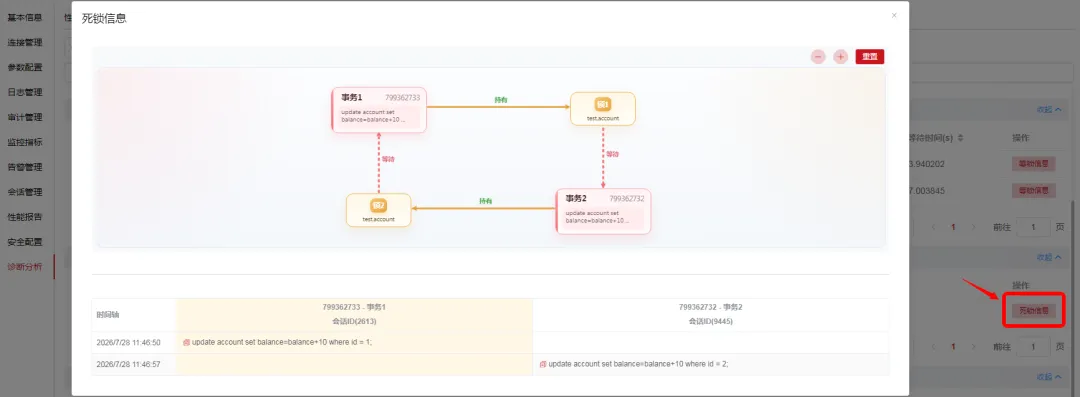The height and width of the screenshot is (397, 1080).
Task: Click the '799362733 - 事务1' column header
Action: tap(354, 307)
